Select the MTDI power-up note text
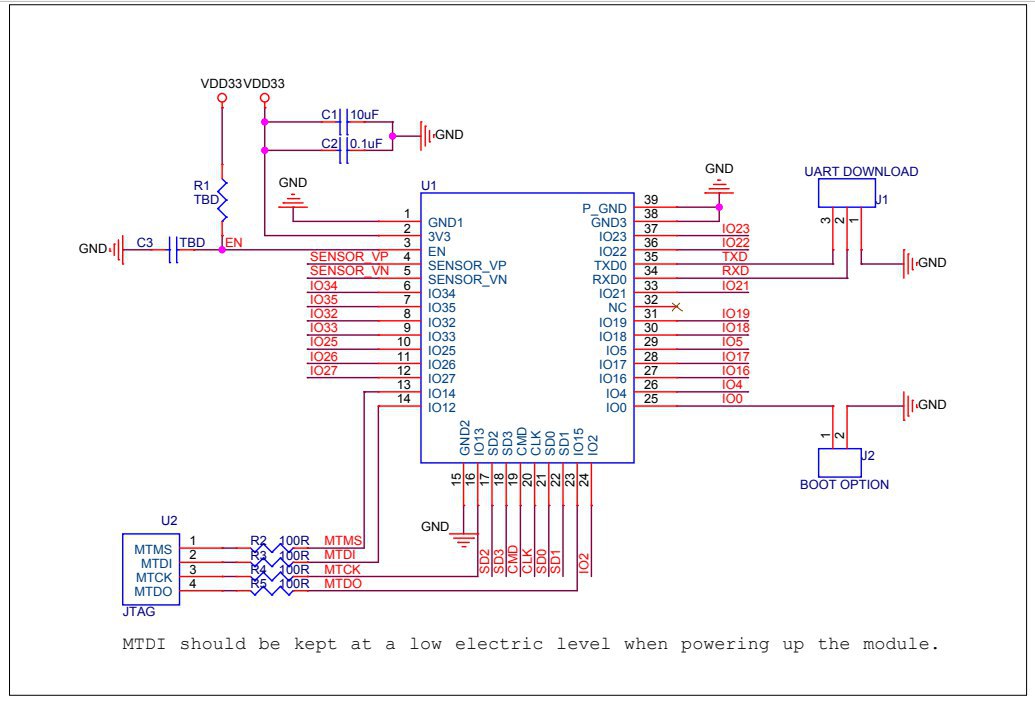Viewport: 1035px width, 710px height. 531,644
